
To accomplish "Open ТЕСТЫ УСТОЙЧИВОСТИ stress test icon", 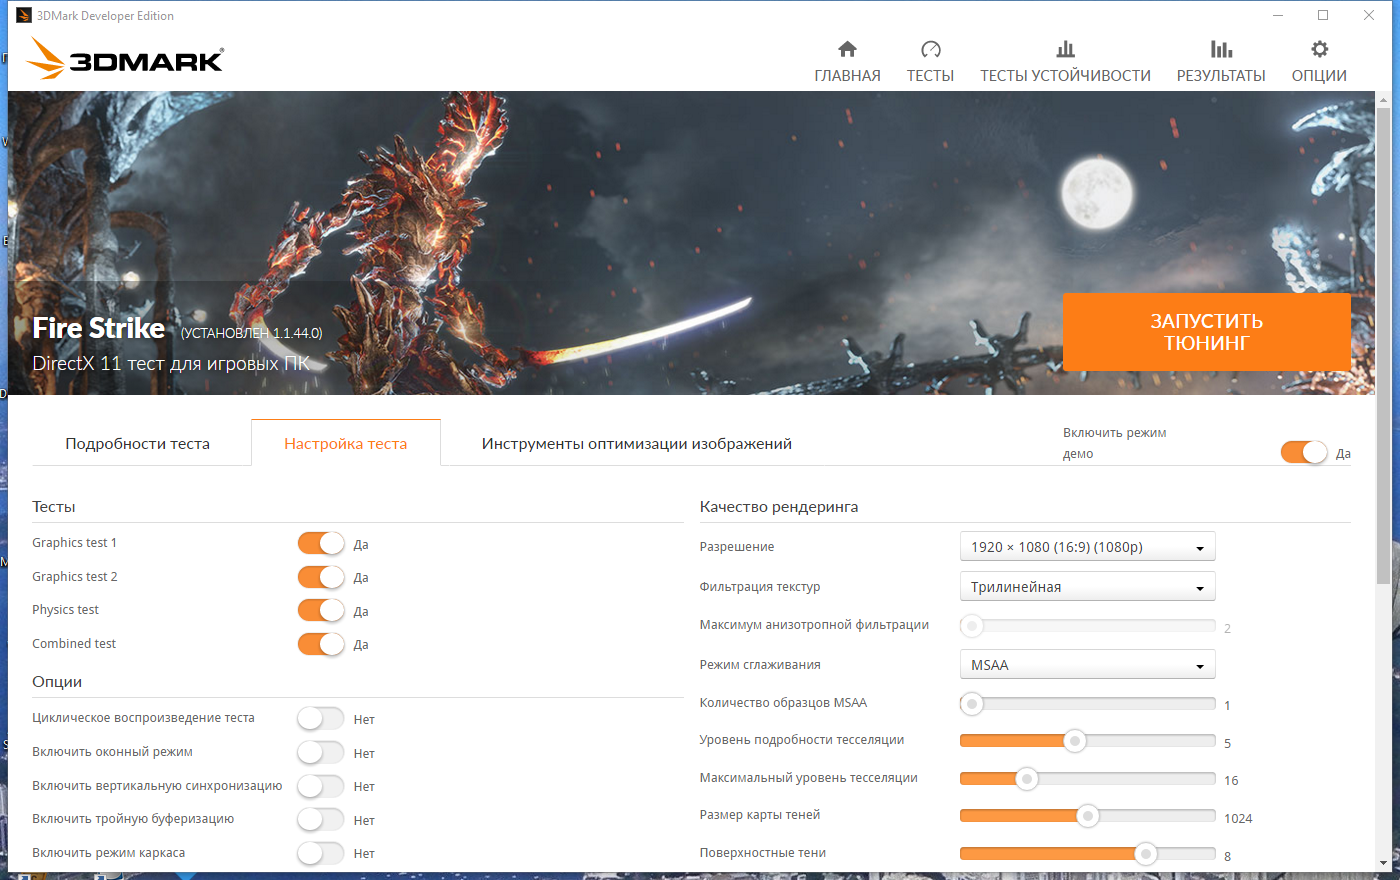I will click(x=1065, y=50).
